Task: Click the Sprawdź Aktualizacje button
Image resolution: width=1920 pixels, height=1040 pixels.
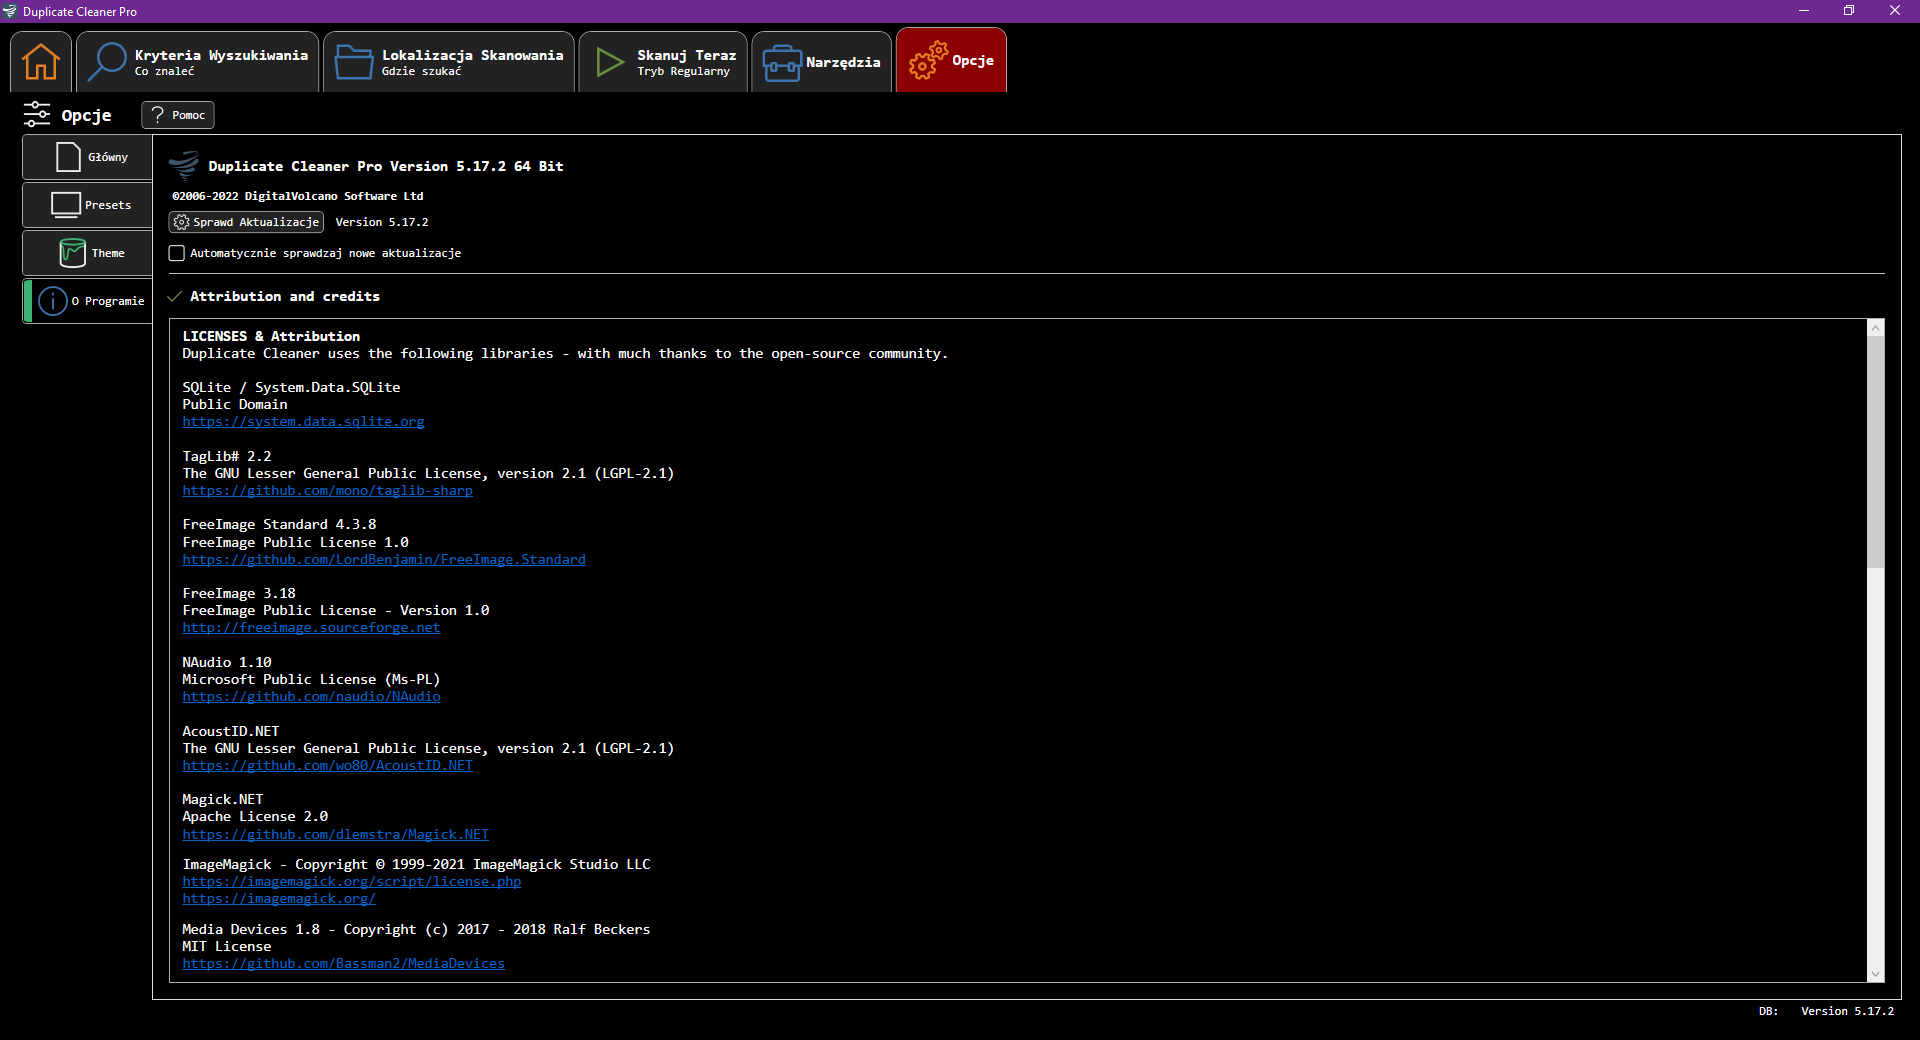Action: point(246,222)
